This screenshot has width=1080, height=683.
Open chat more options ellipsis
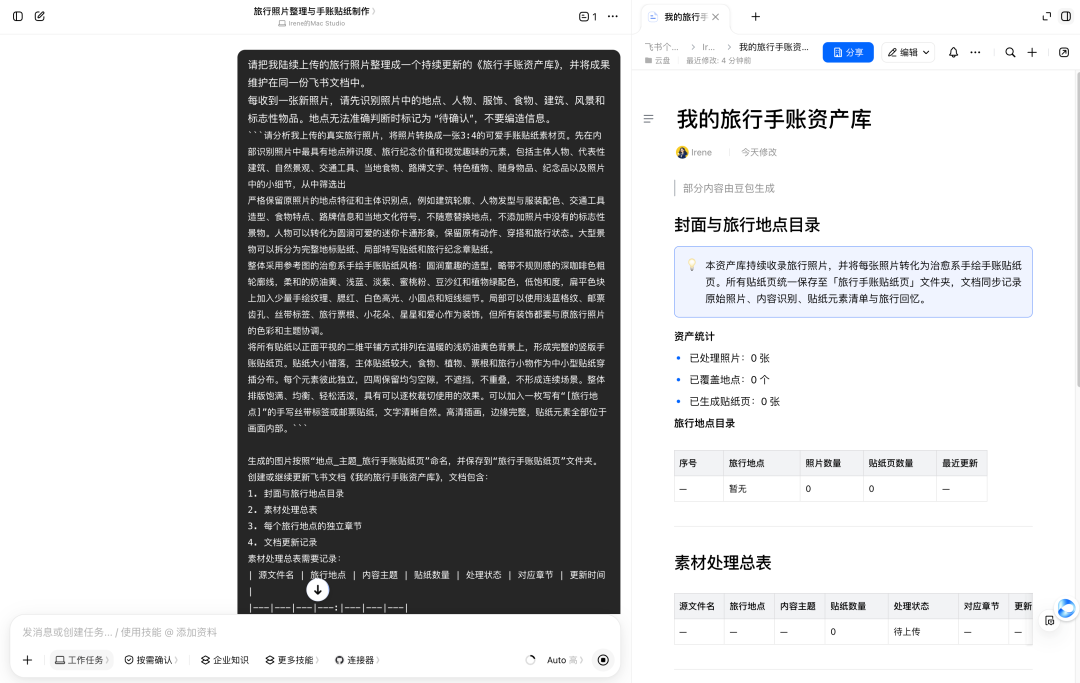[612, 16]
